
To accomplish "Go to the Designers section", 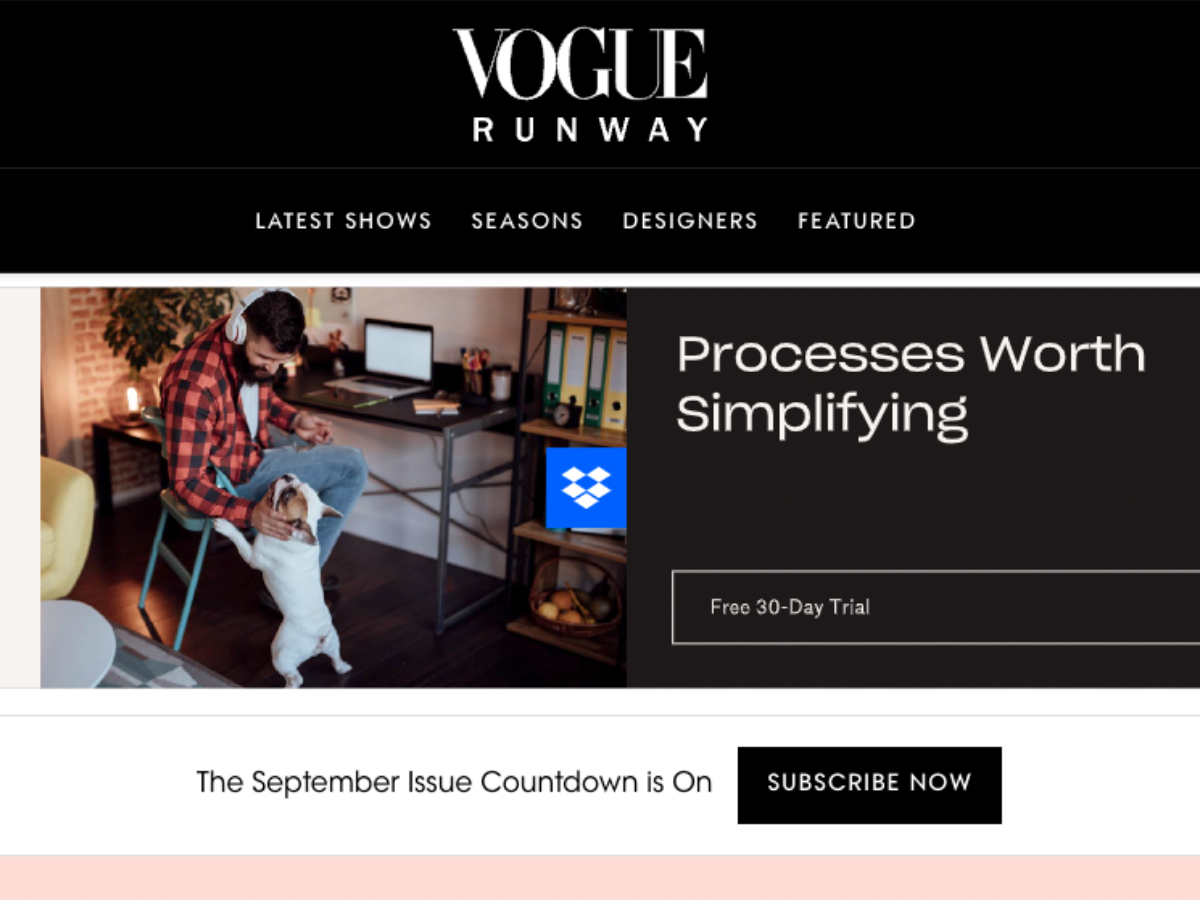I will tap(690, 221).
